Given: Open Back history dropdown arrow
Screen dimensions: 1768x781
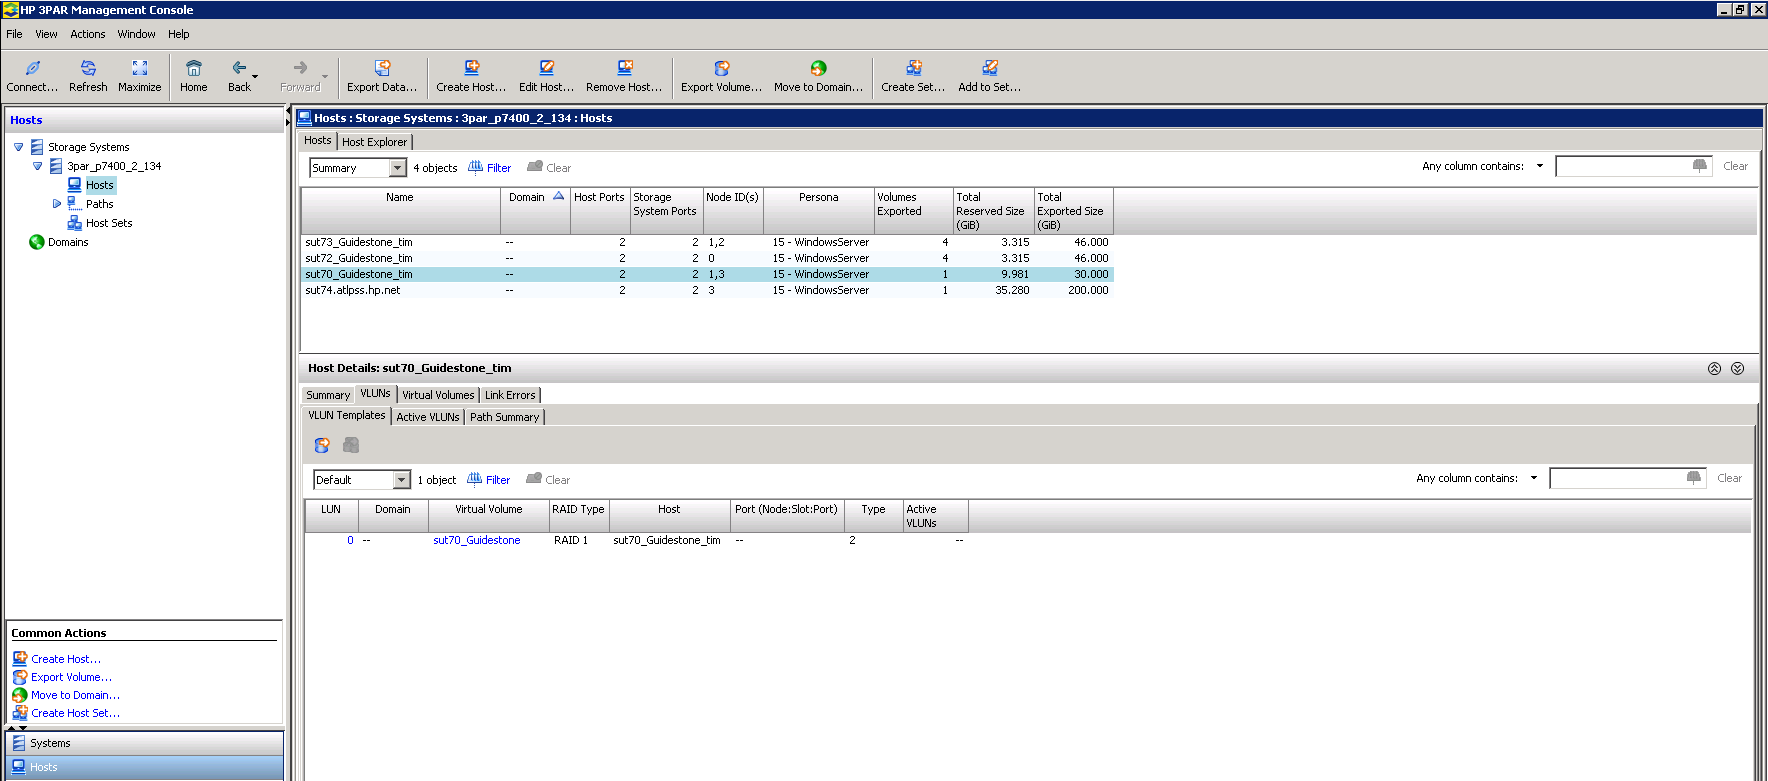Looking at the screenshot, I should (255, 76).
